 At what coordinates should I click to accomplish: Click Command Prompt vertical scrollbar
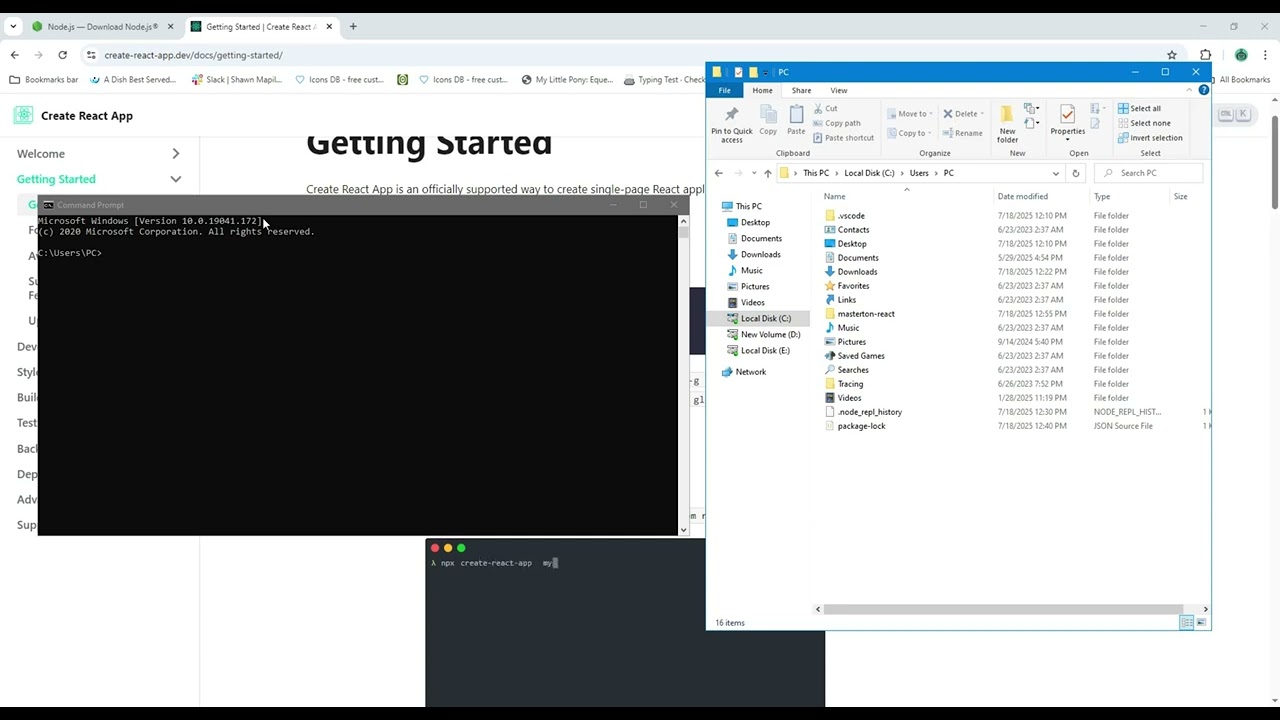coord(683,231)
